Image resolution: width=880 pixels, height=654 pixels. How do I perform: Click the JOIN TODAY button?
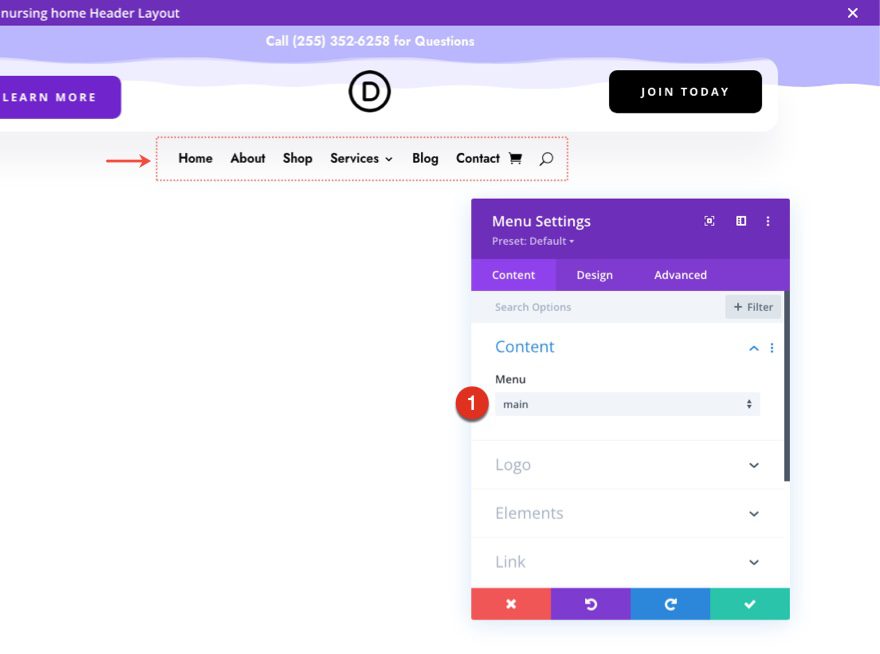pyautogui.click(x=685, y=91)
